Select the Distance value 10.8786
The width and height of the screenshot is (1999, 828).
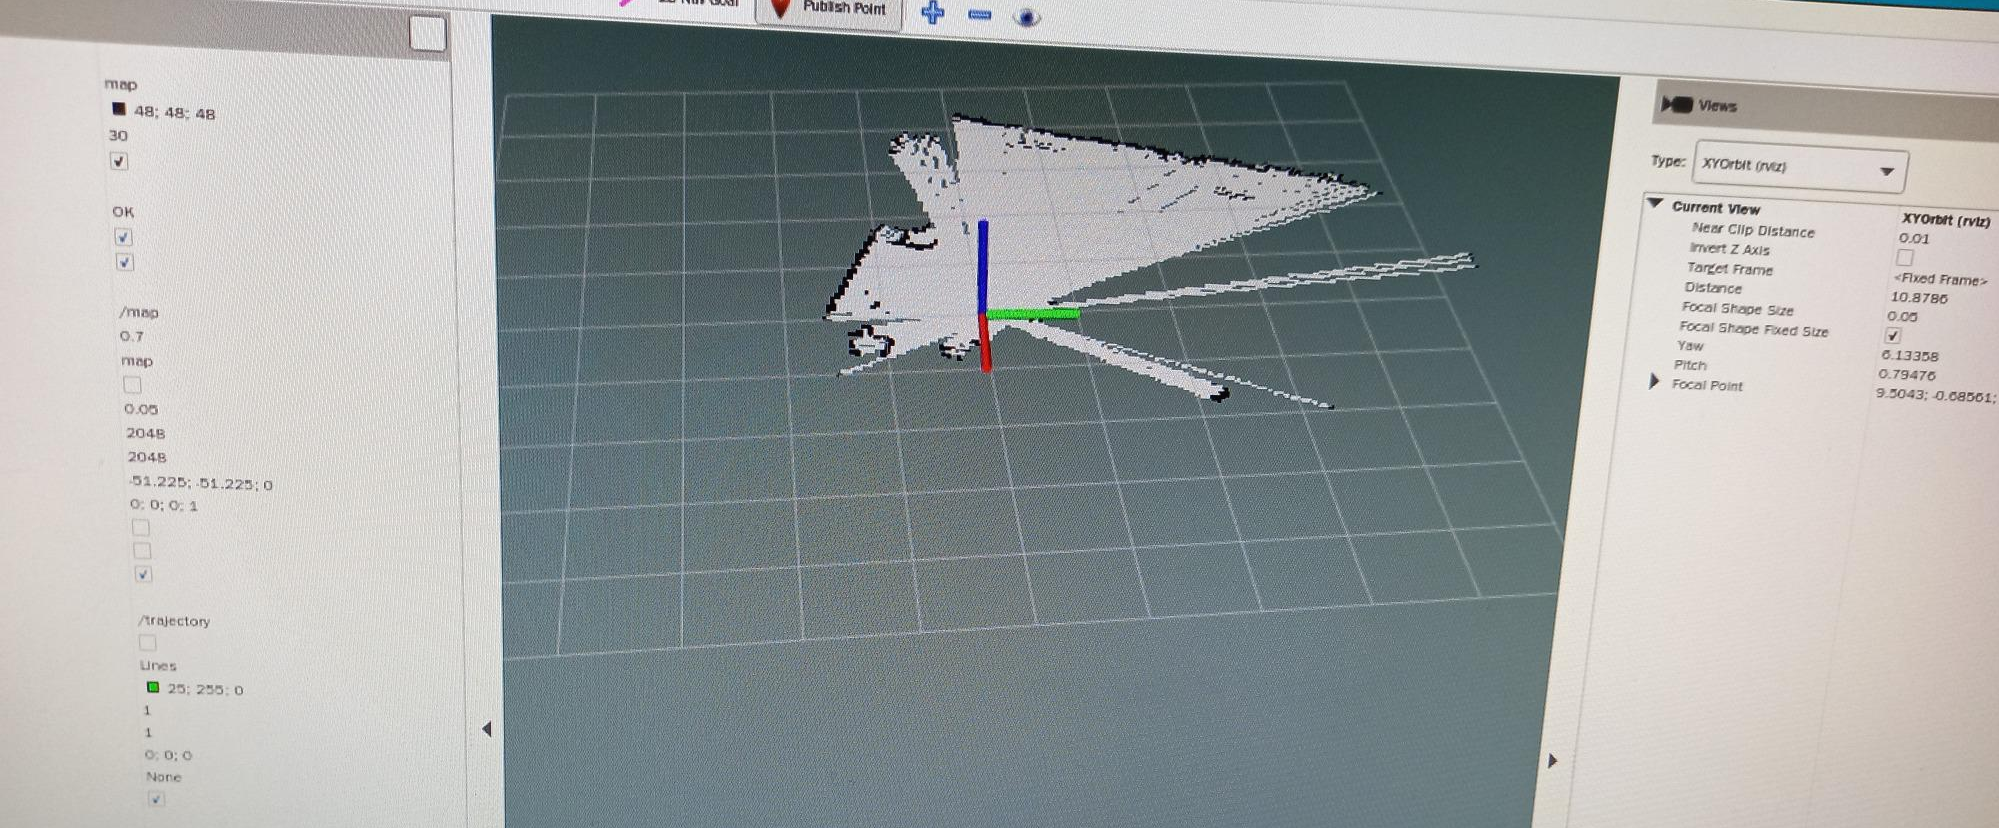1918,298
